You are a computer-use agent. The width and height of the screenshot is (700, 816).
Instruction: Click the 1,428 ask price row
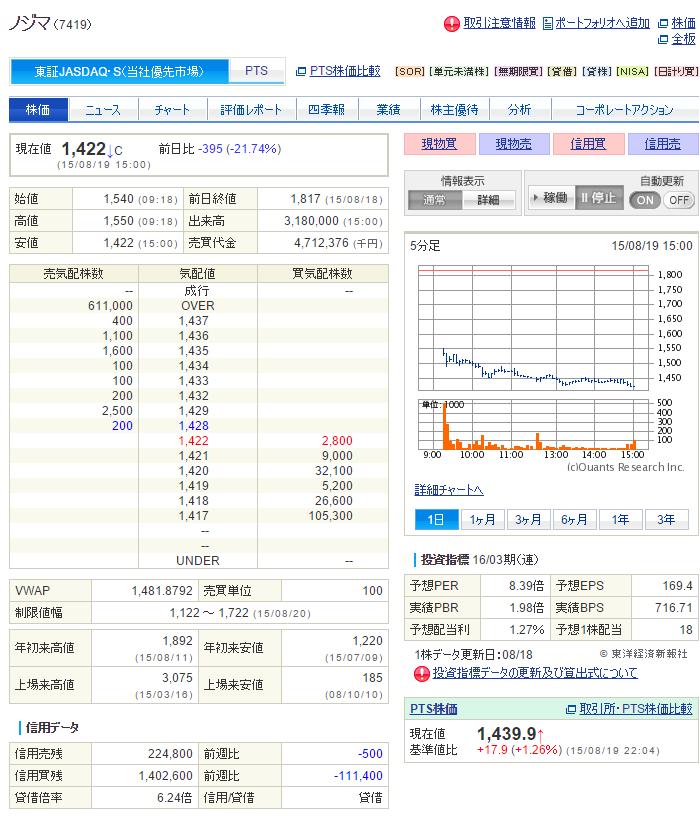click(x=199, y=426)
